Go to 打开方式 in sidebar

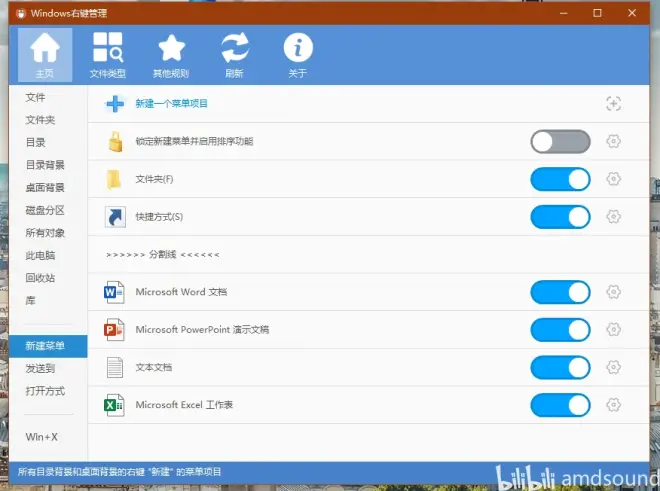pos(45,391)
